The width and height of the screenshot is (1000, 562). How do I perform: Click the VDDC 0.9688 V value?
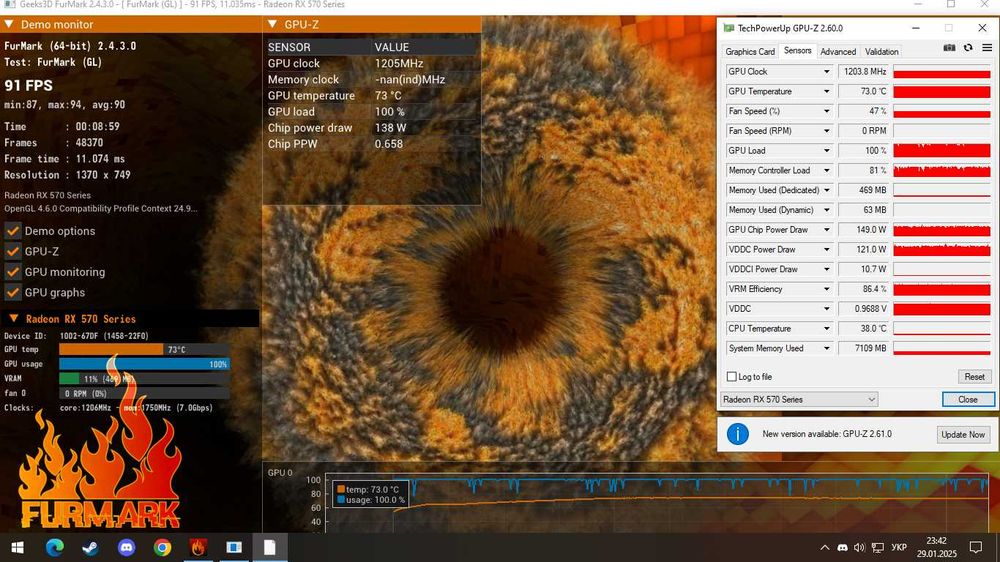[863, 309]
